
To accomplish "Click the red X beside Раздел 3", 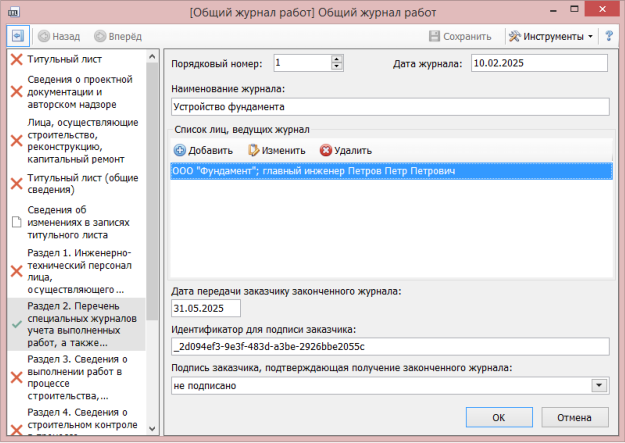I will [16, 377].
